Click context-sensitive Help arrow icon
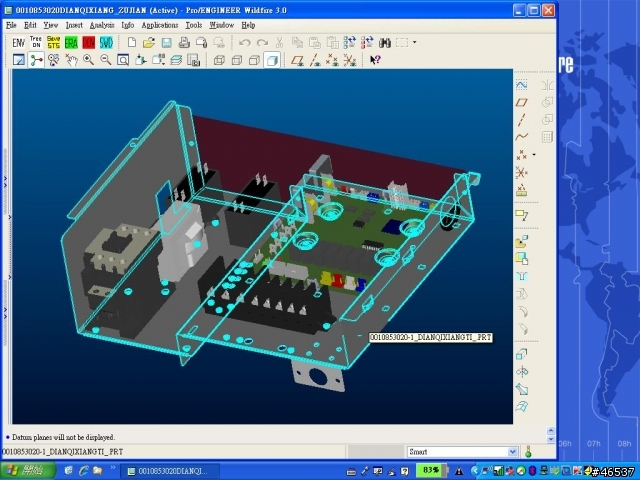Image resolution: width=640 pixels, height=480 pixels. pos(375,60)
